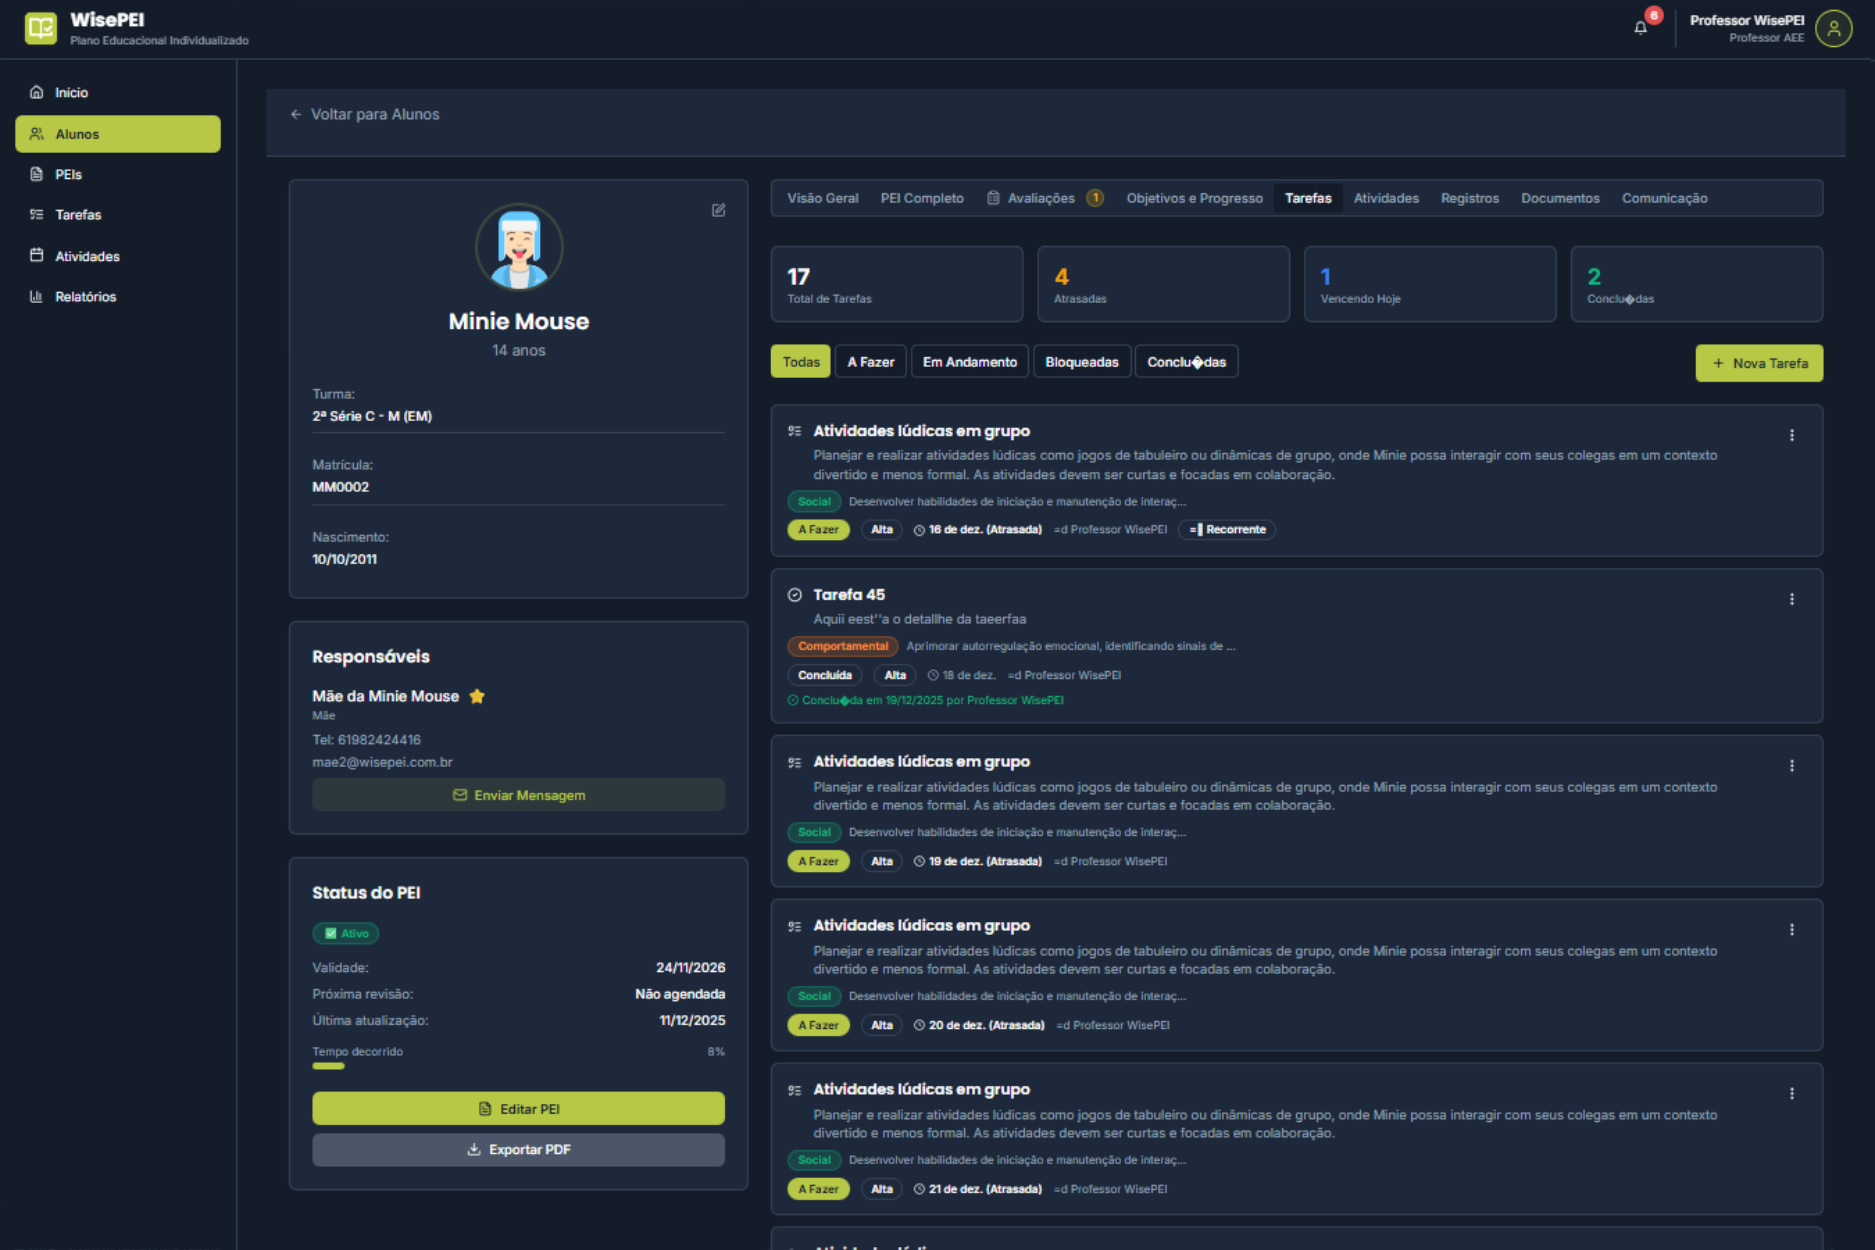The width and height of the screenshot is (1875, 1250).
Task: Select the Em Andamento filter
Action: [969, 362]
